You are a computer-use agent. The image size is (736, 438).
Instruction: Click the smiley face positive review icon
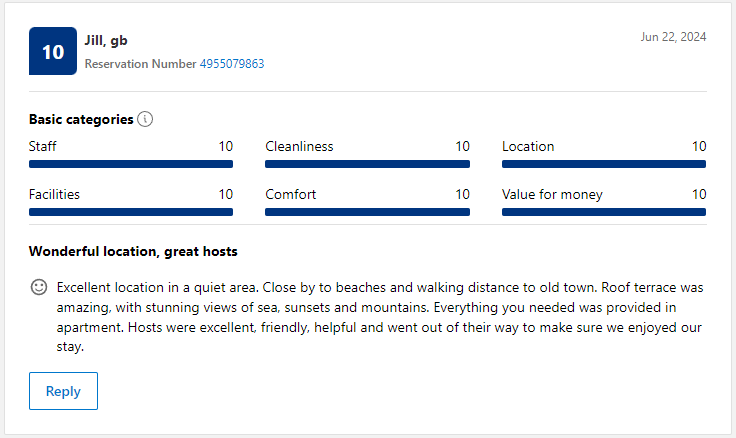(39, 287)
